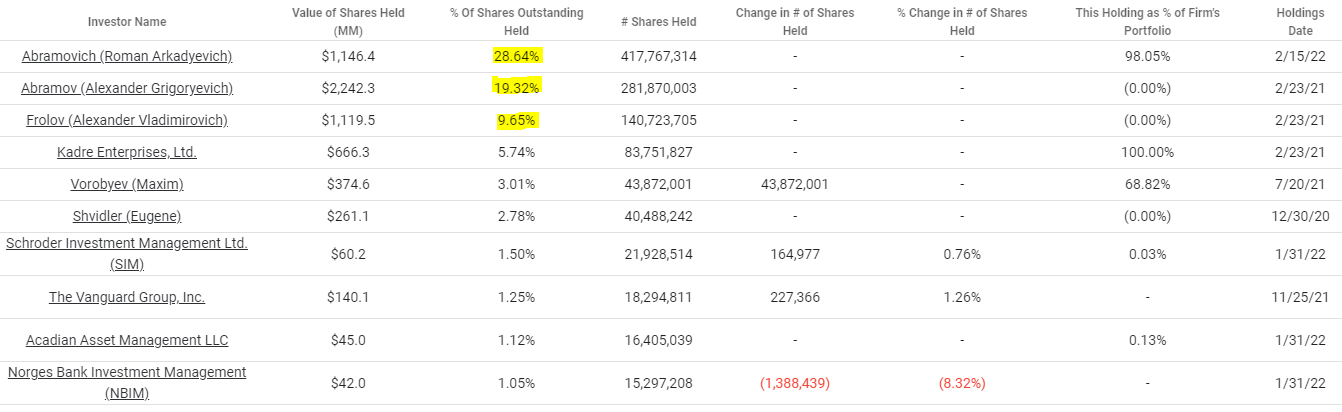Open Norges Bank Investment Management link
1342x412 pixels.
[127, 382]
